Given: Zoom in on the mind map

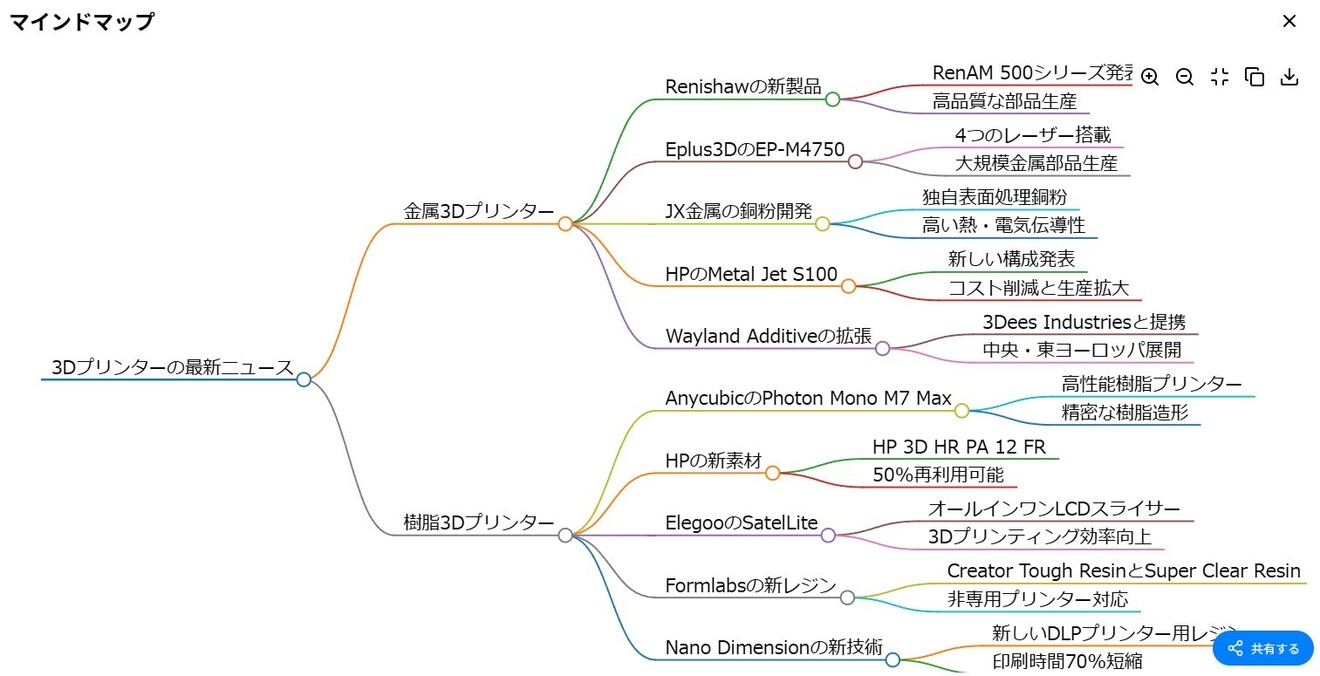Looking at the screenshot, I should pyautogui.click(x=1150, y=77).
